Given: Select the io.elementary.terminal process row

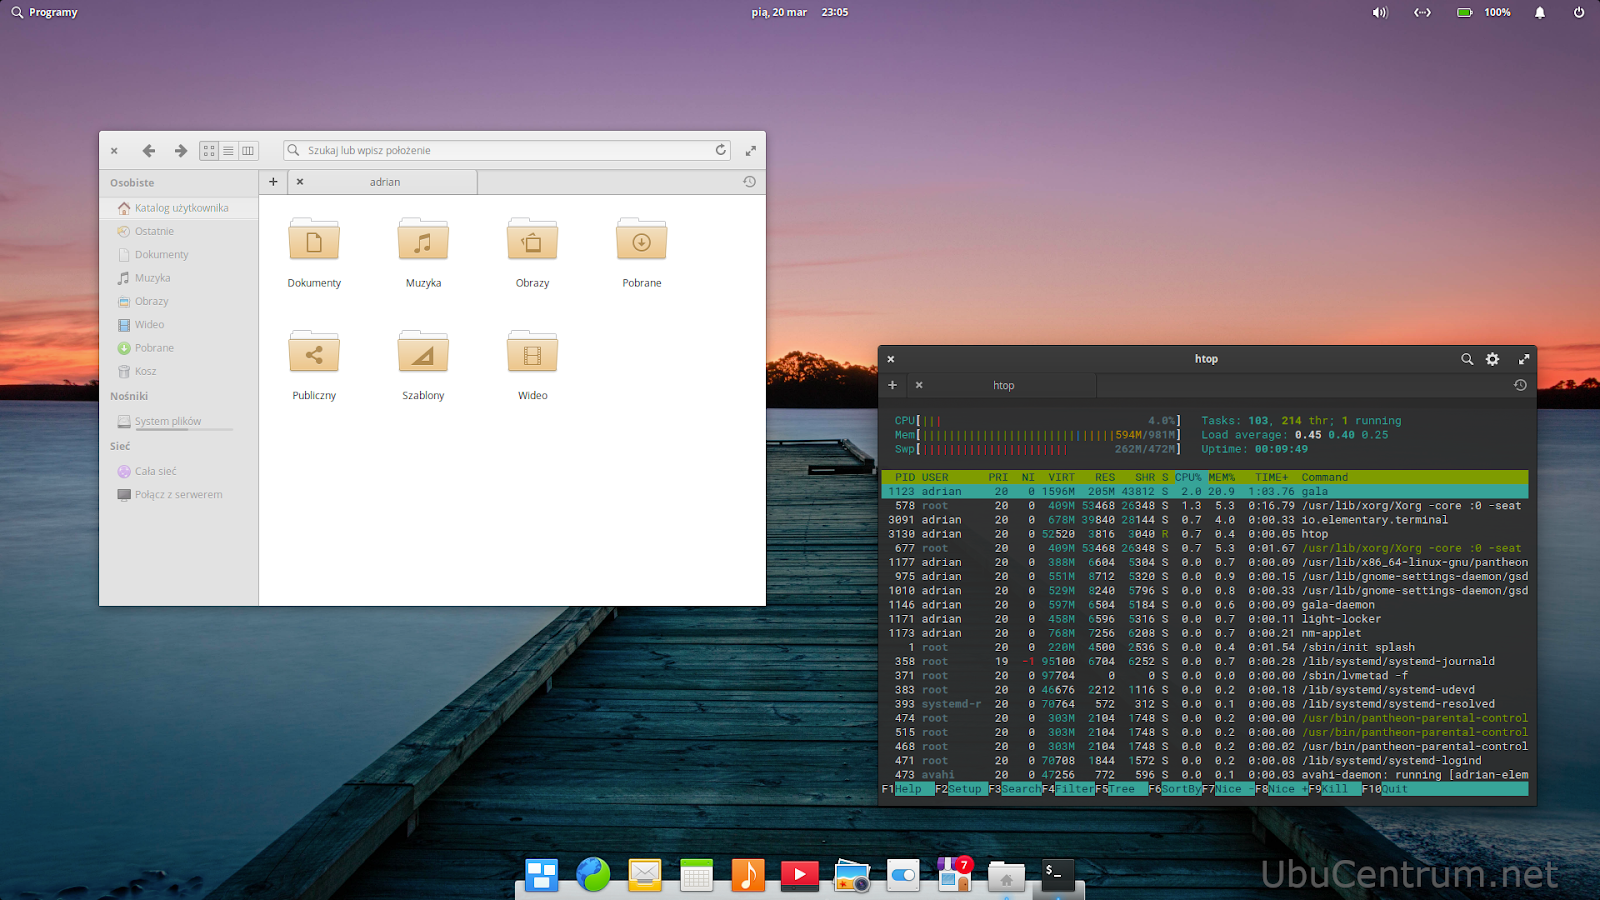Looking at the screenshot, I should pos(1205,520).
